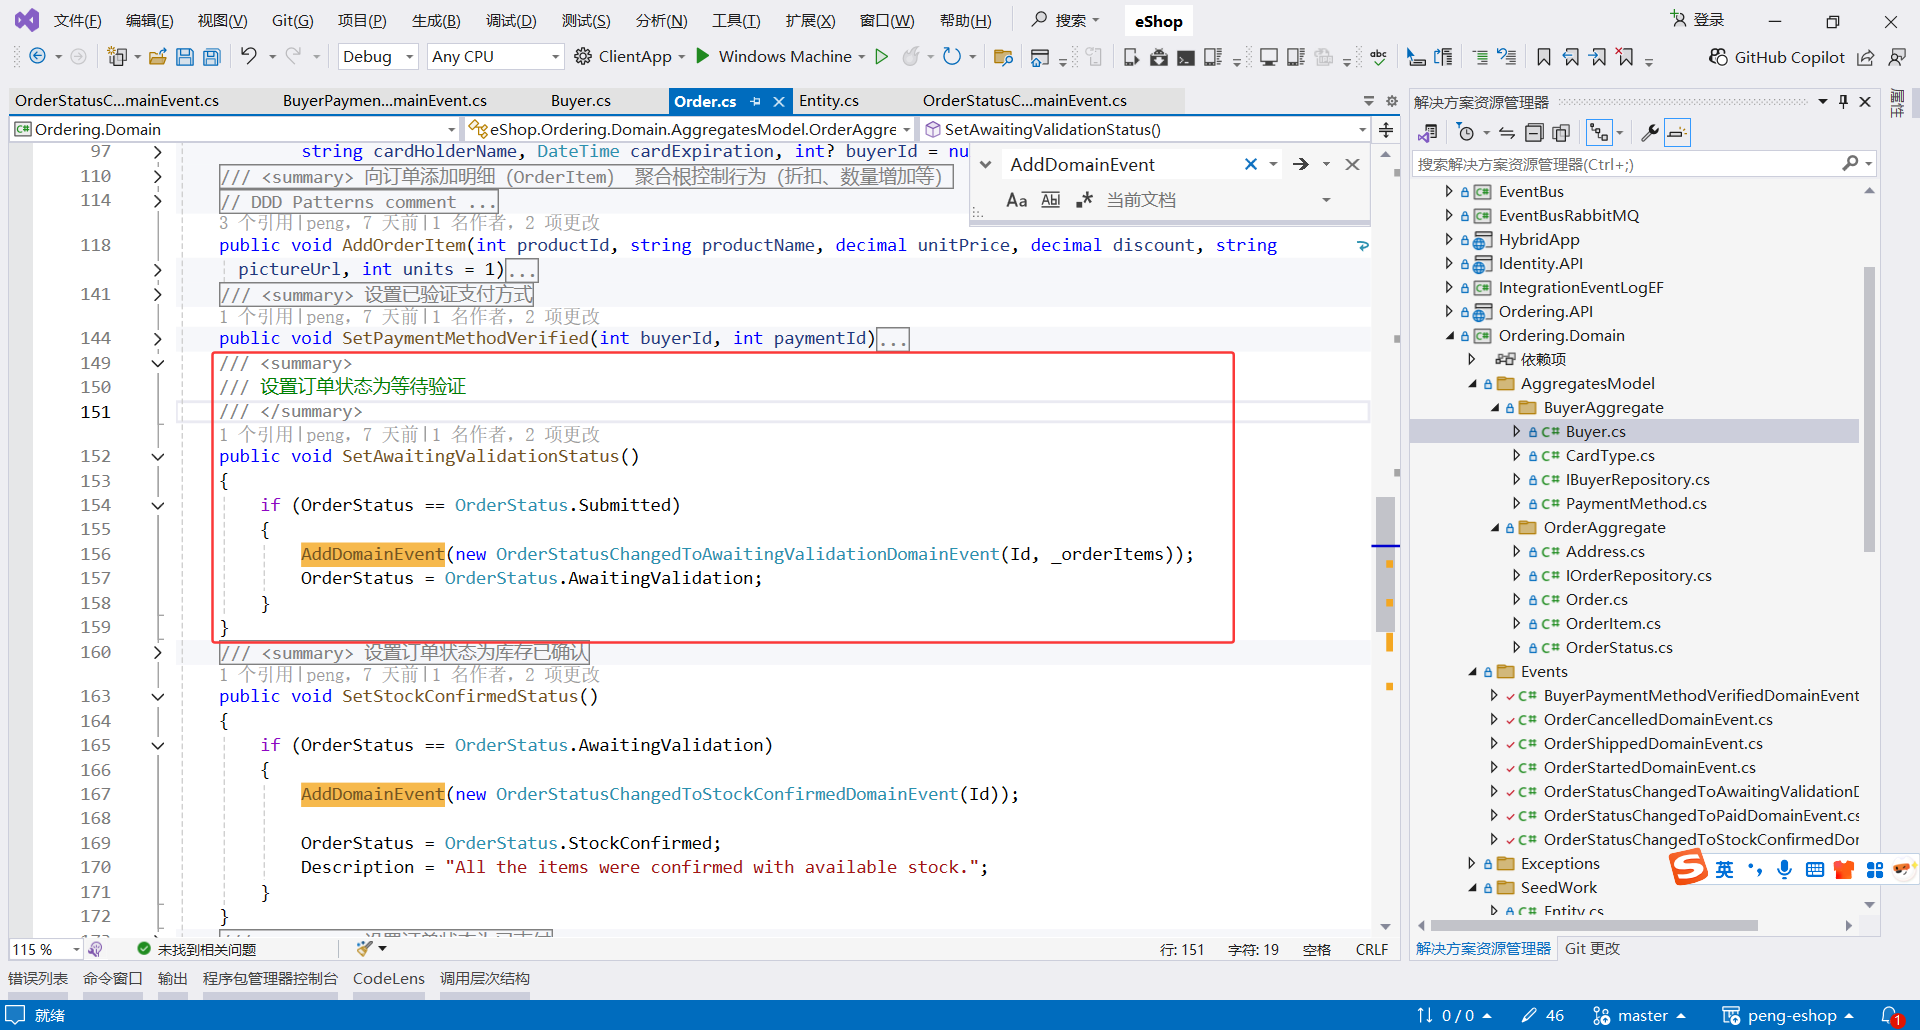Switch to the Entity.cs editor tab
The height and width of the screenshot is (1030, 1920).
click(x=829, y=101)
